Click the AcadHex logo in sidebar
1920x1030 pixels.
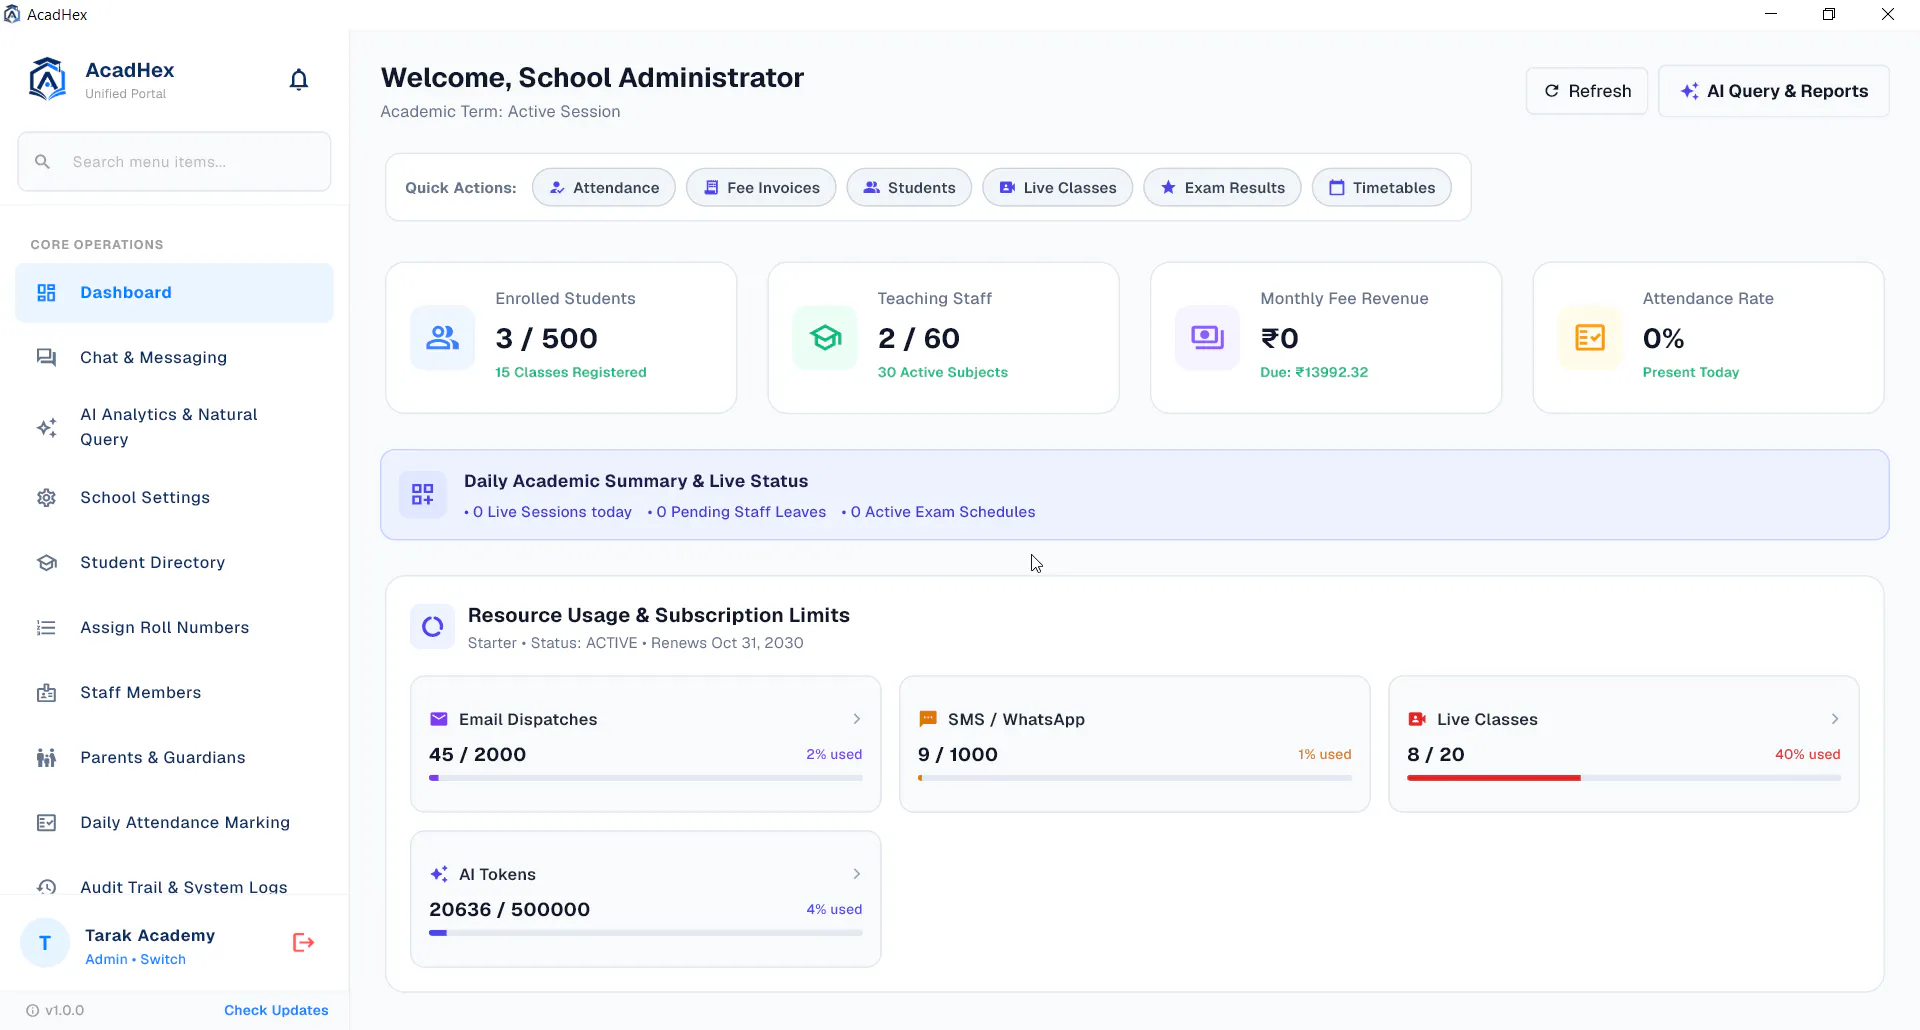tap(47, 79)
